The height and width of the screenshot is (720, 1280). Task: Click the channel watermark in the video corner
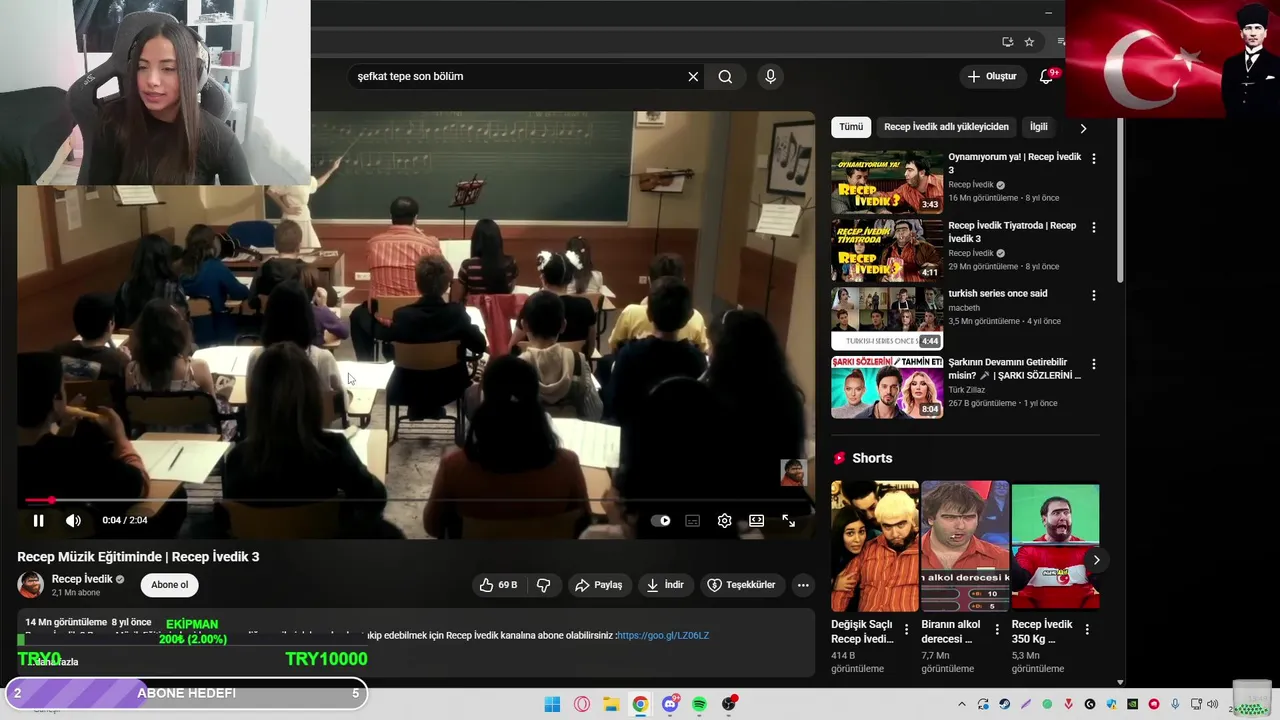click(x=793, y=473)
